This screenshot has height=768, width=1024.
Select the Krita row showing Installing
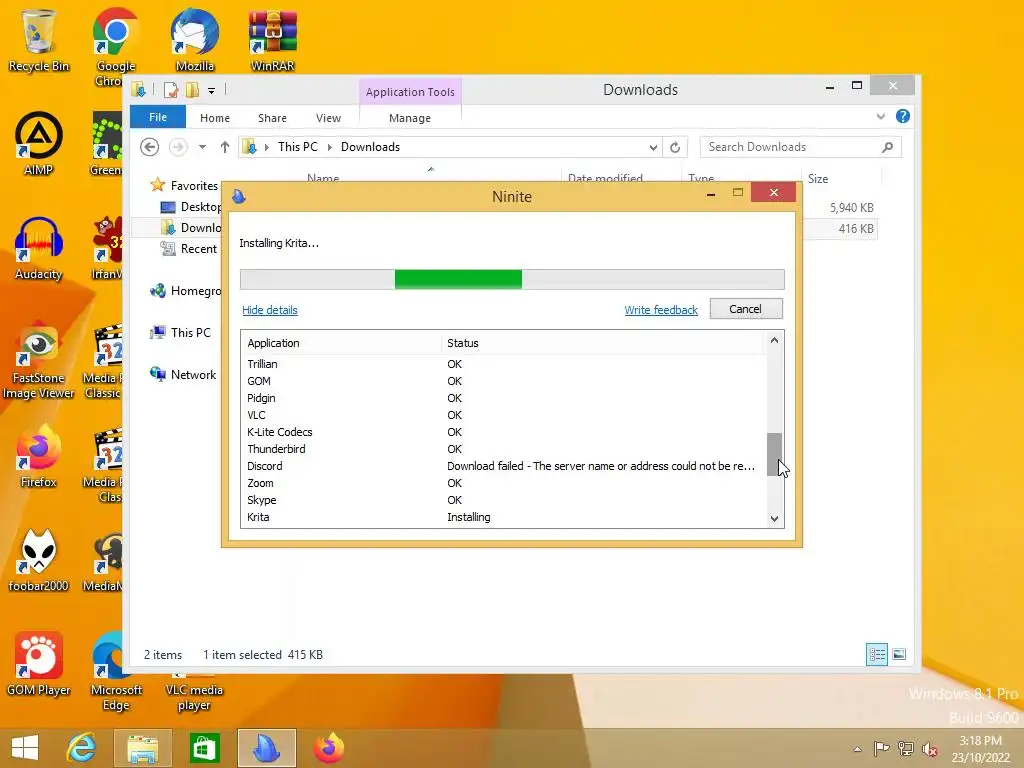503,517
